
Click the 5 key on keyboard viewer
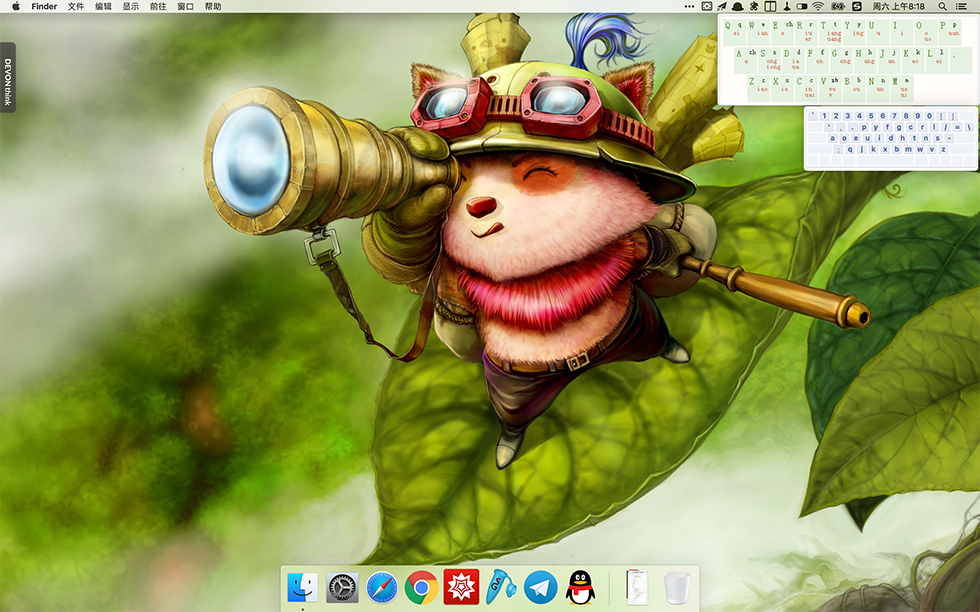click(871, 116)
